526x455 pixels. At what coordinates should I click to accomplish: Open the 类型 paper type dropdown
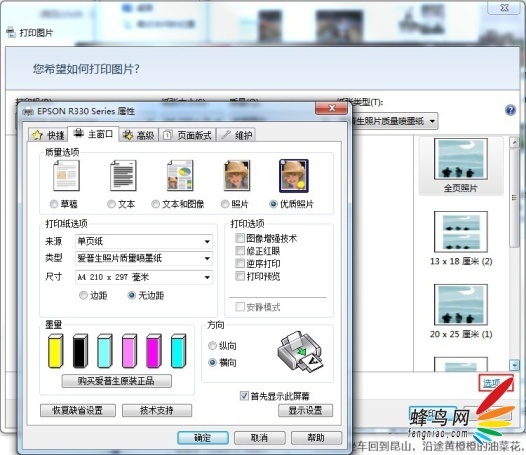pyautogui.click(x=144, y=258)
